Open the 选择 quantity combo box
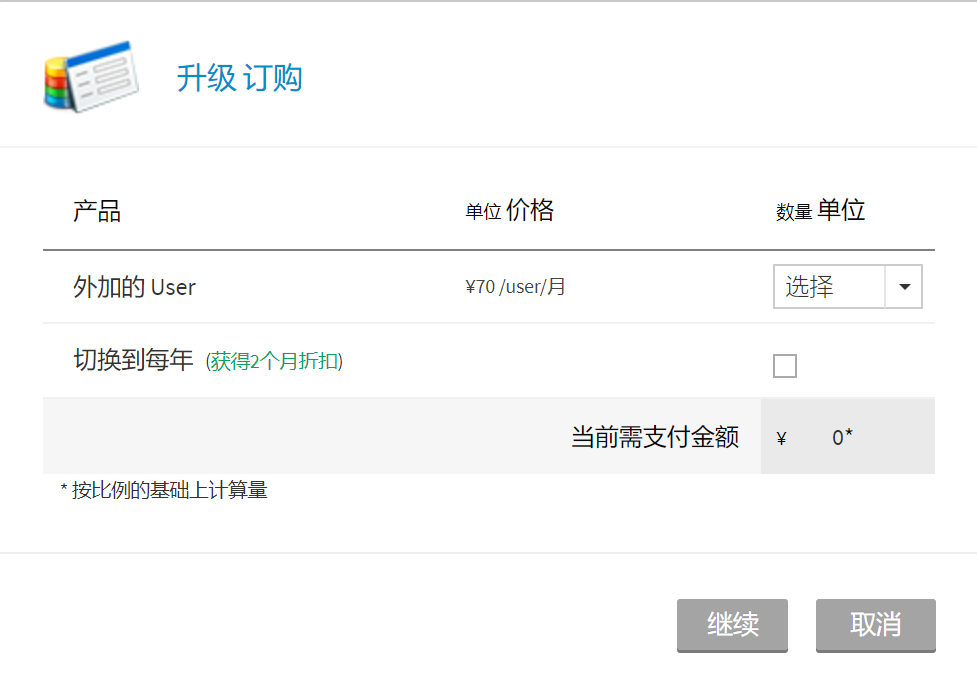 coord(829,287)
